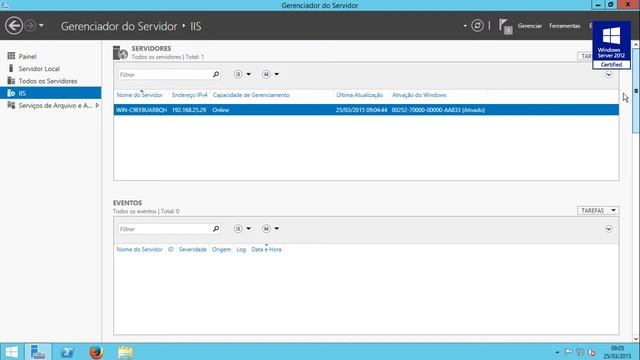The width and height of the screenshot is (640, 360).
Task: Sort events by Nome do Servidor
Action: click(140, 249)
